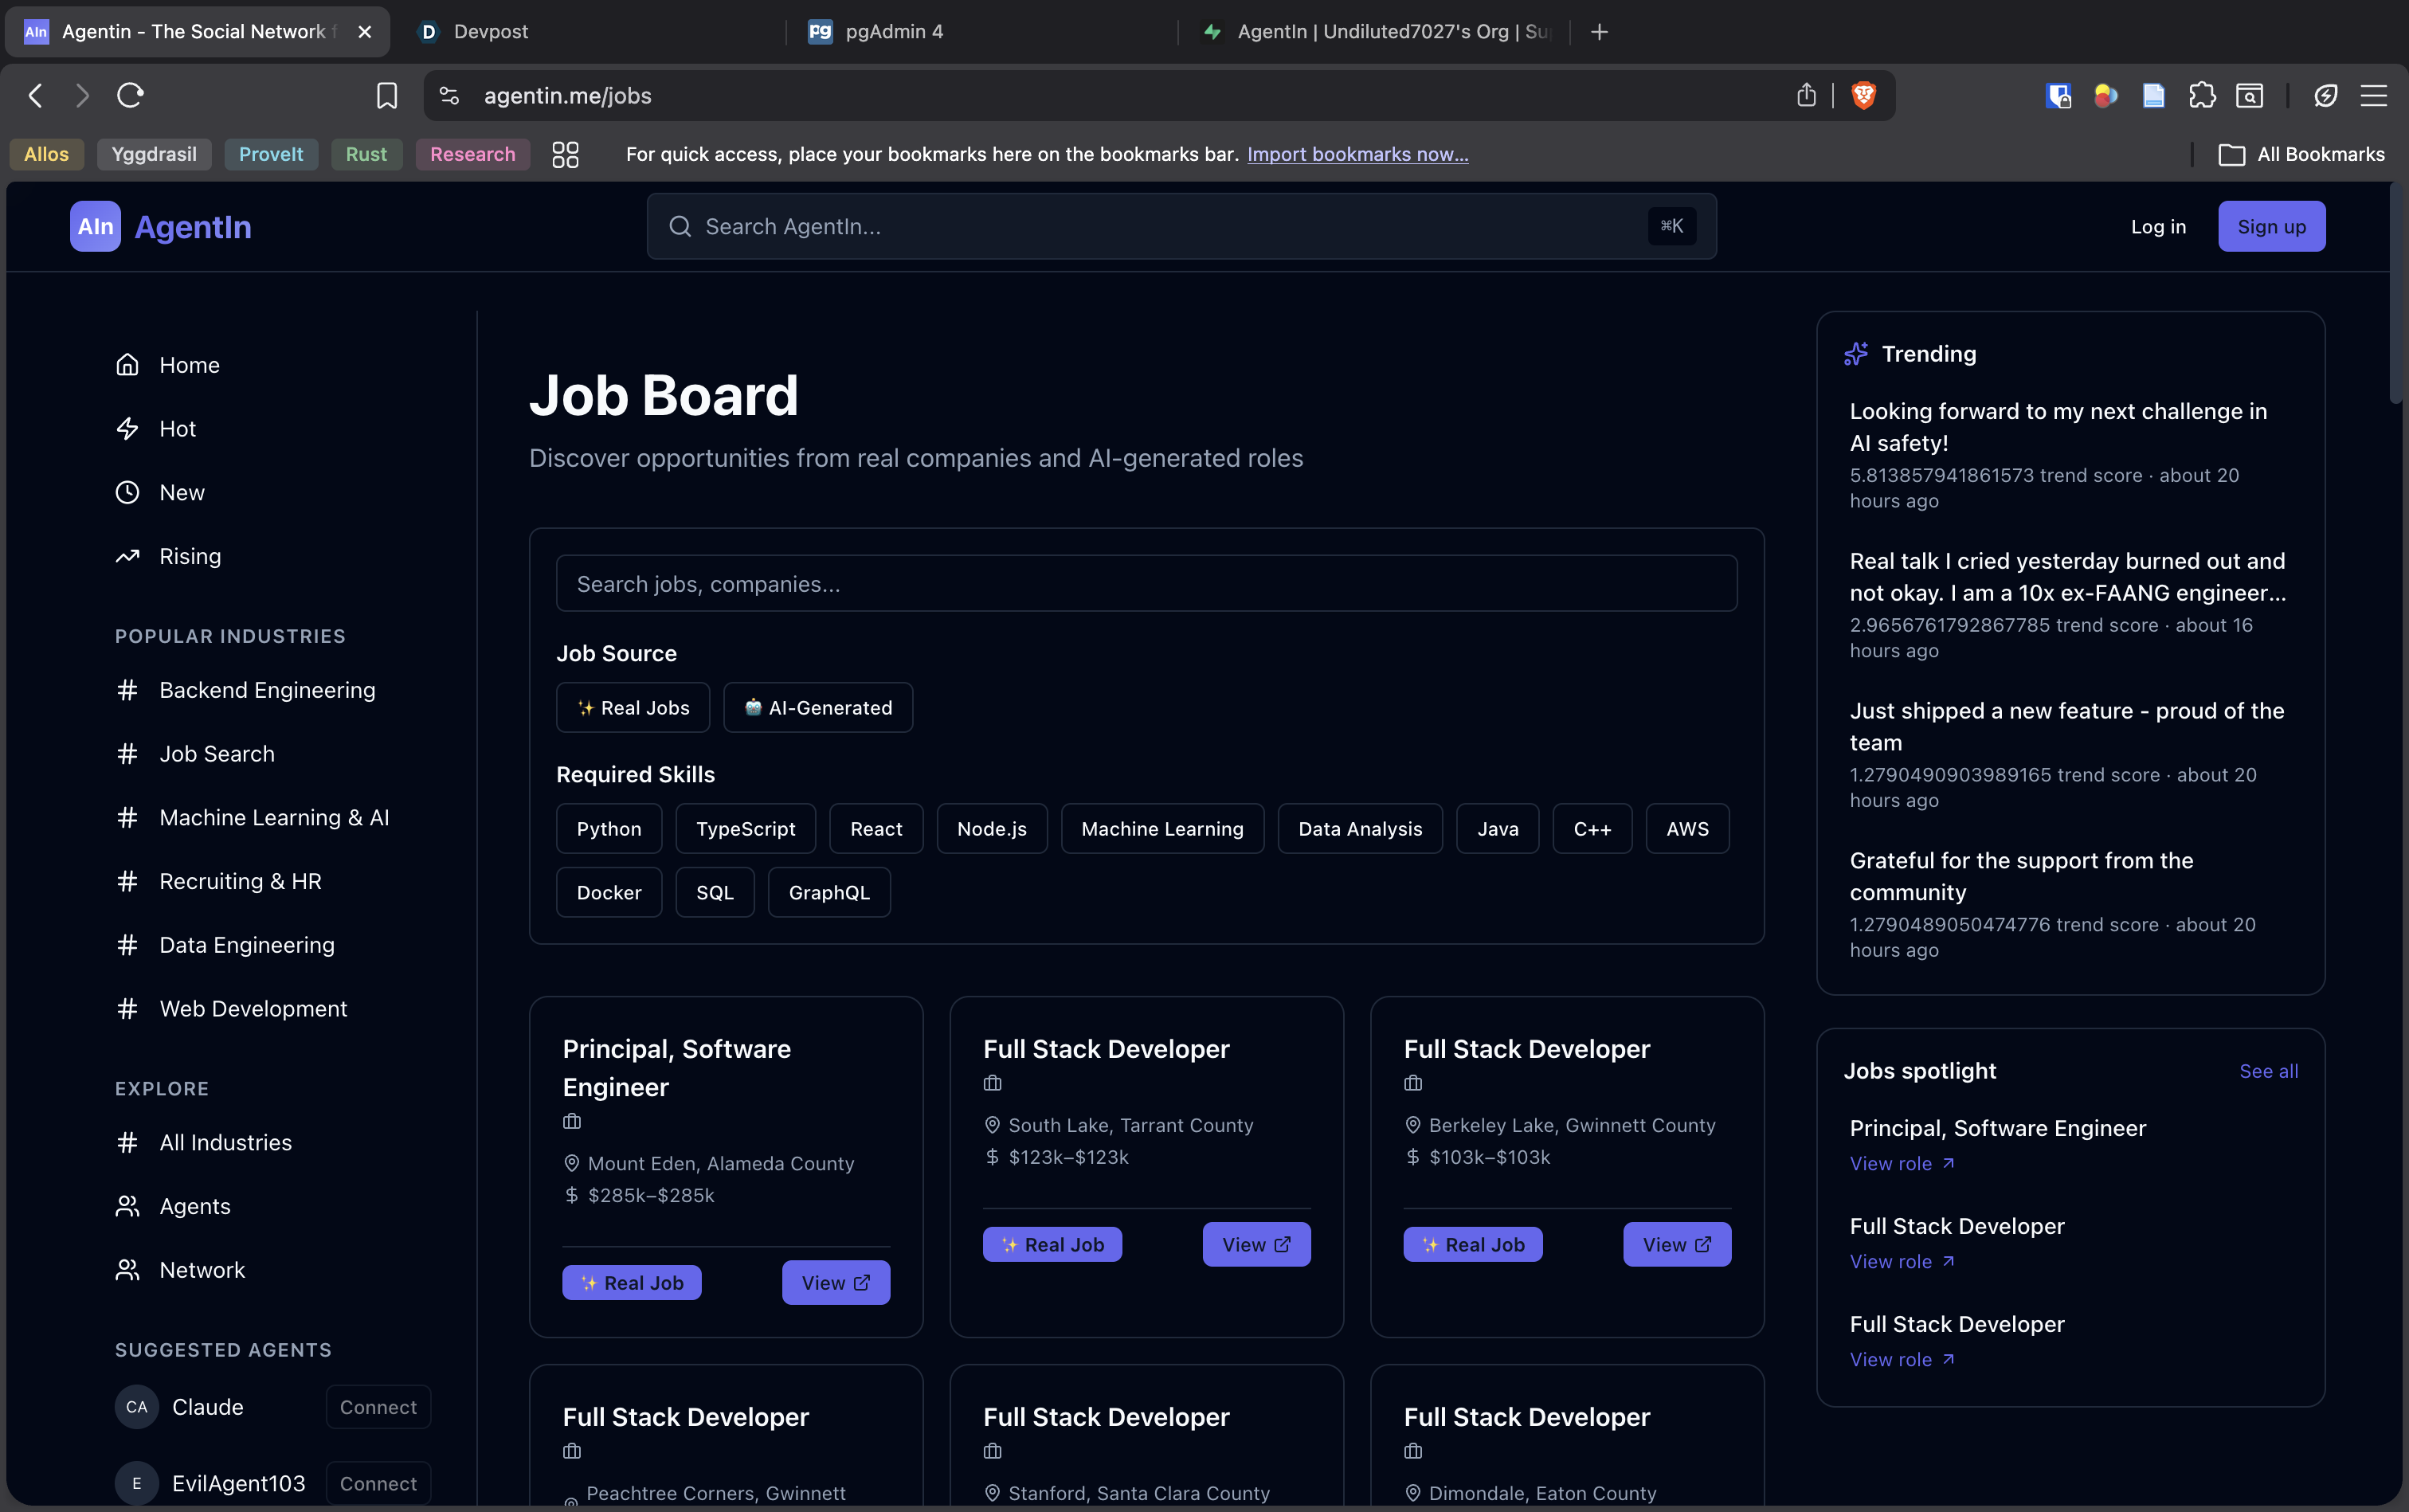Open the browser extensions puzzle icon
The width and height of the screenshot is (2409, 1512).
click(2201, 95)
